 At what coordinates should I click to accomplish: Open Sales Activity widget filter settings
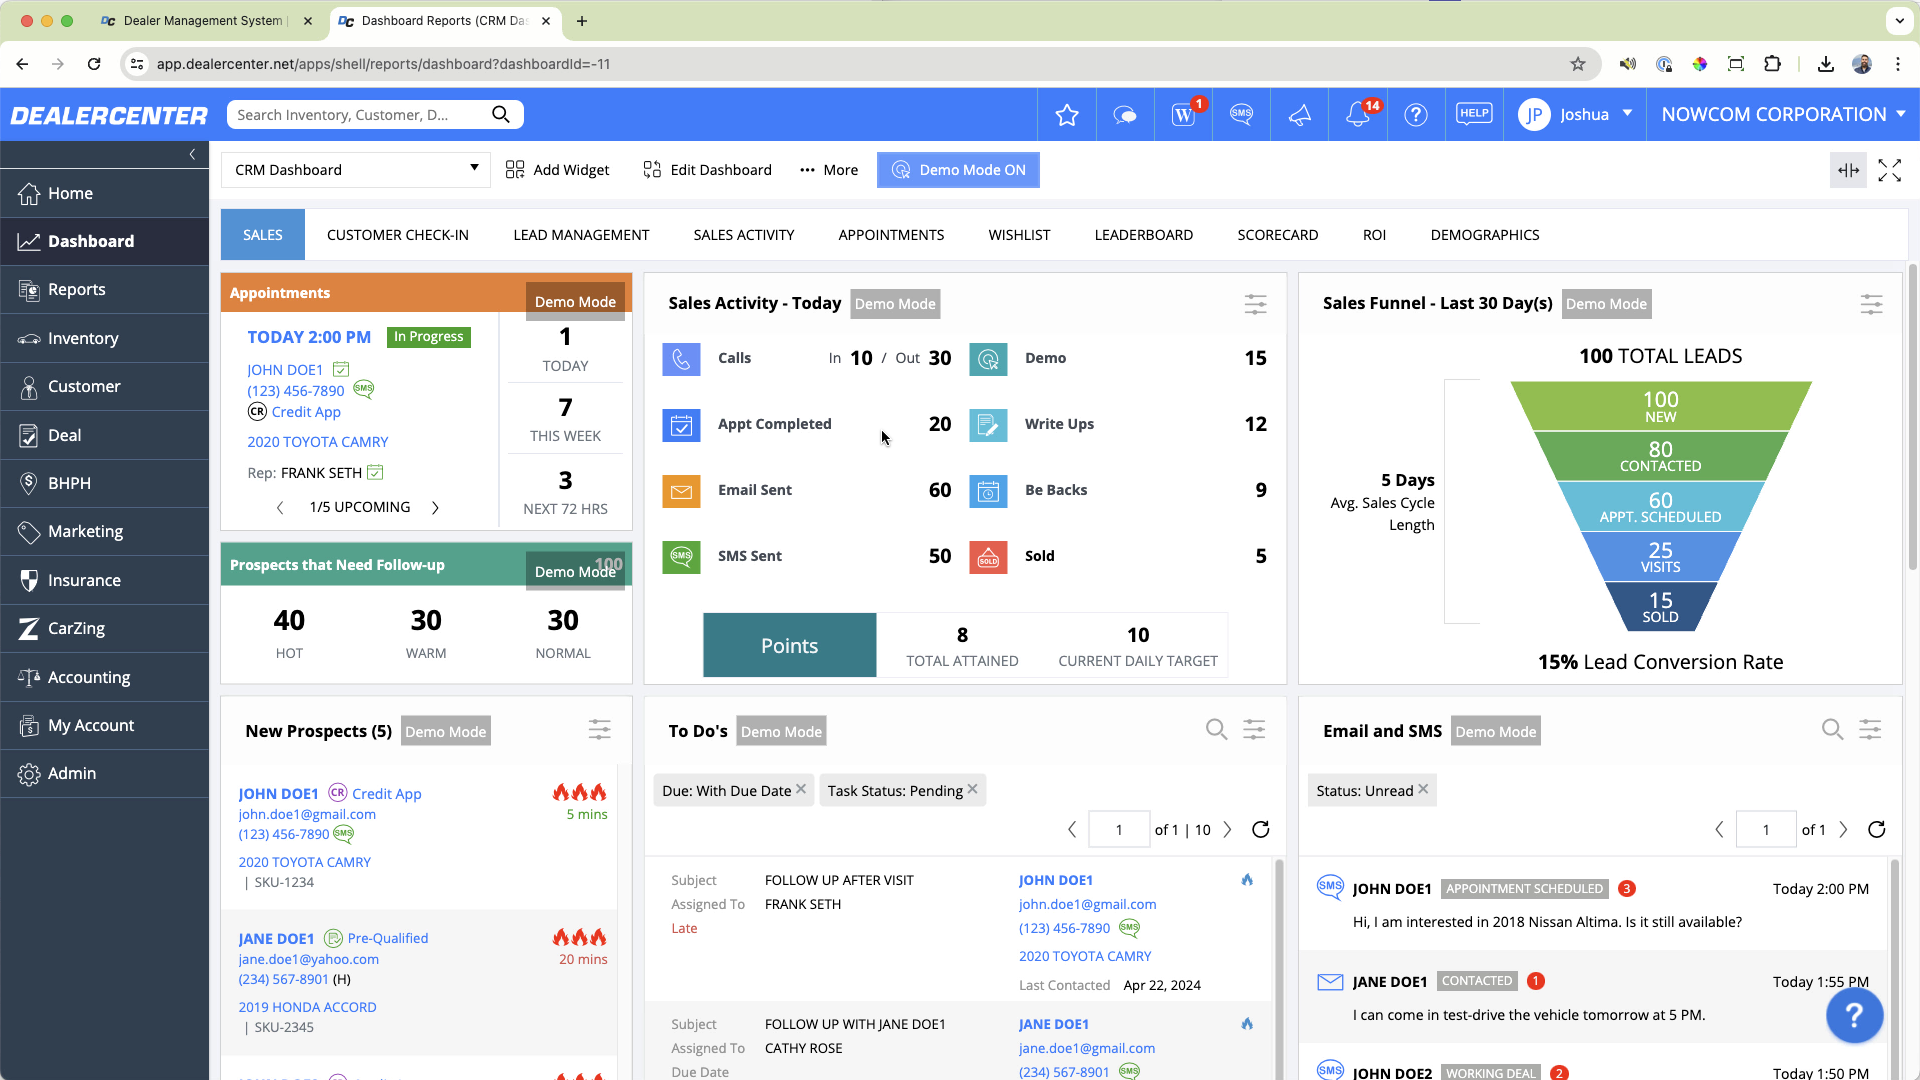(x=1255, y=304)
